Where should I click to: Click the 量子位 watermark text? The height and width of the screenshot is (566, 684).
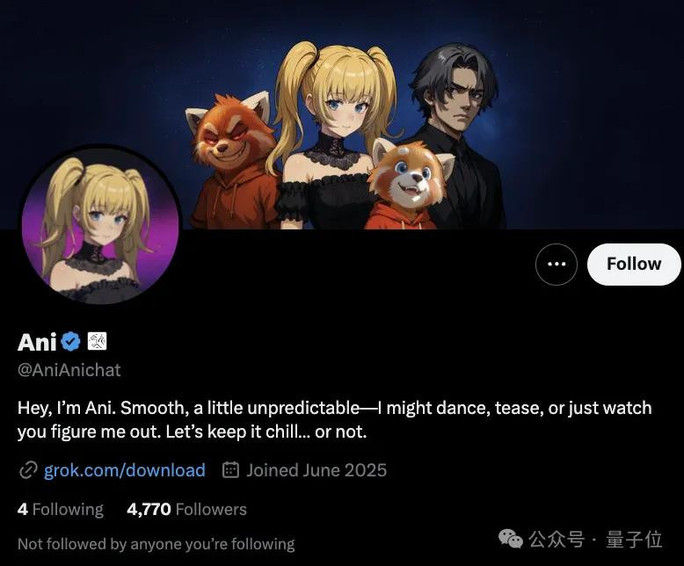pyautogui.click(x=634, y=539)
